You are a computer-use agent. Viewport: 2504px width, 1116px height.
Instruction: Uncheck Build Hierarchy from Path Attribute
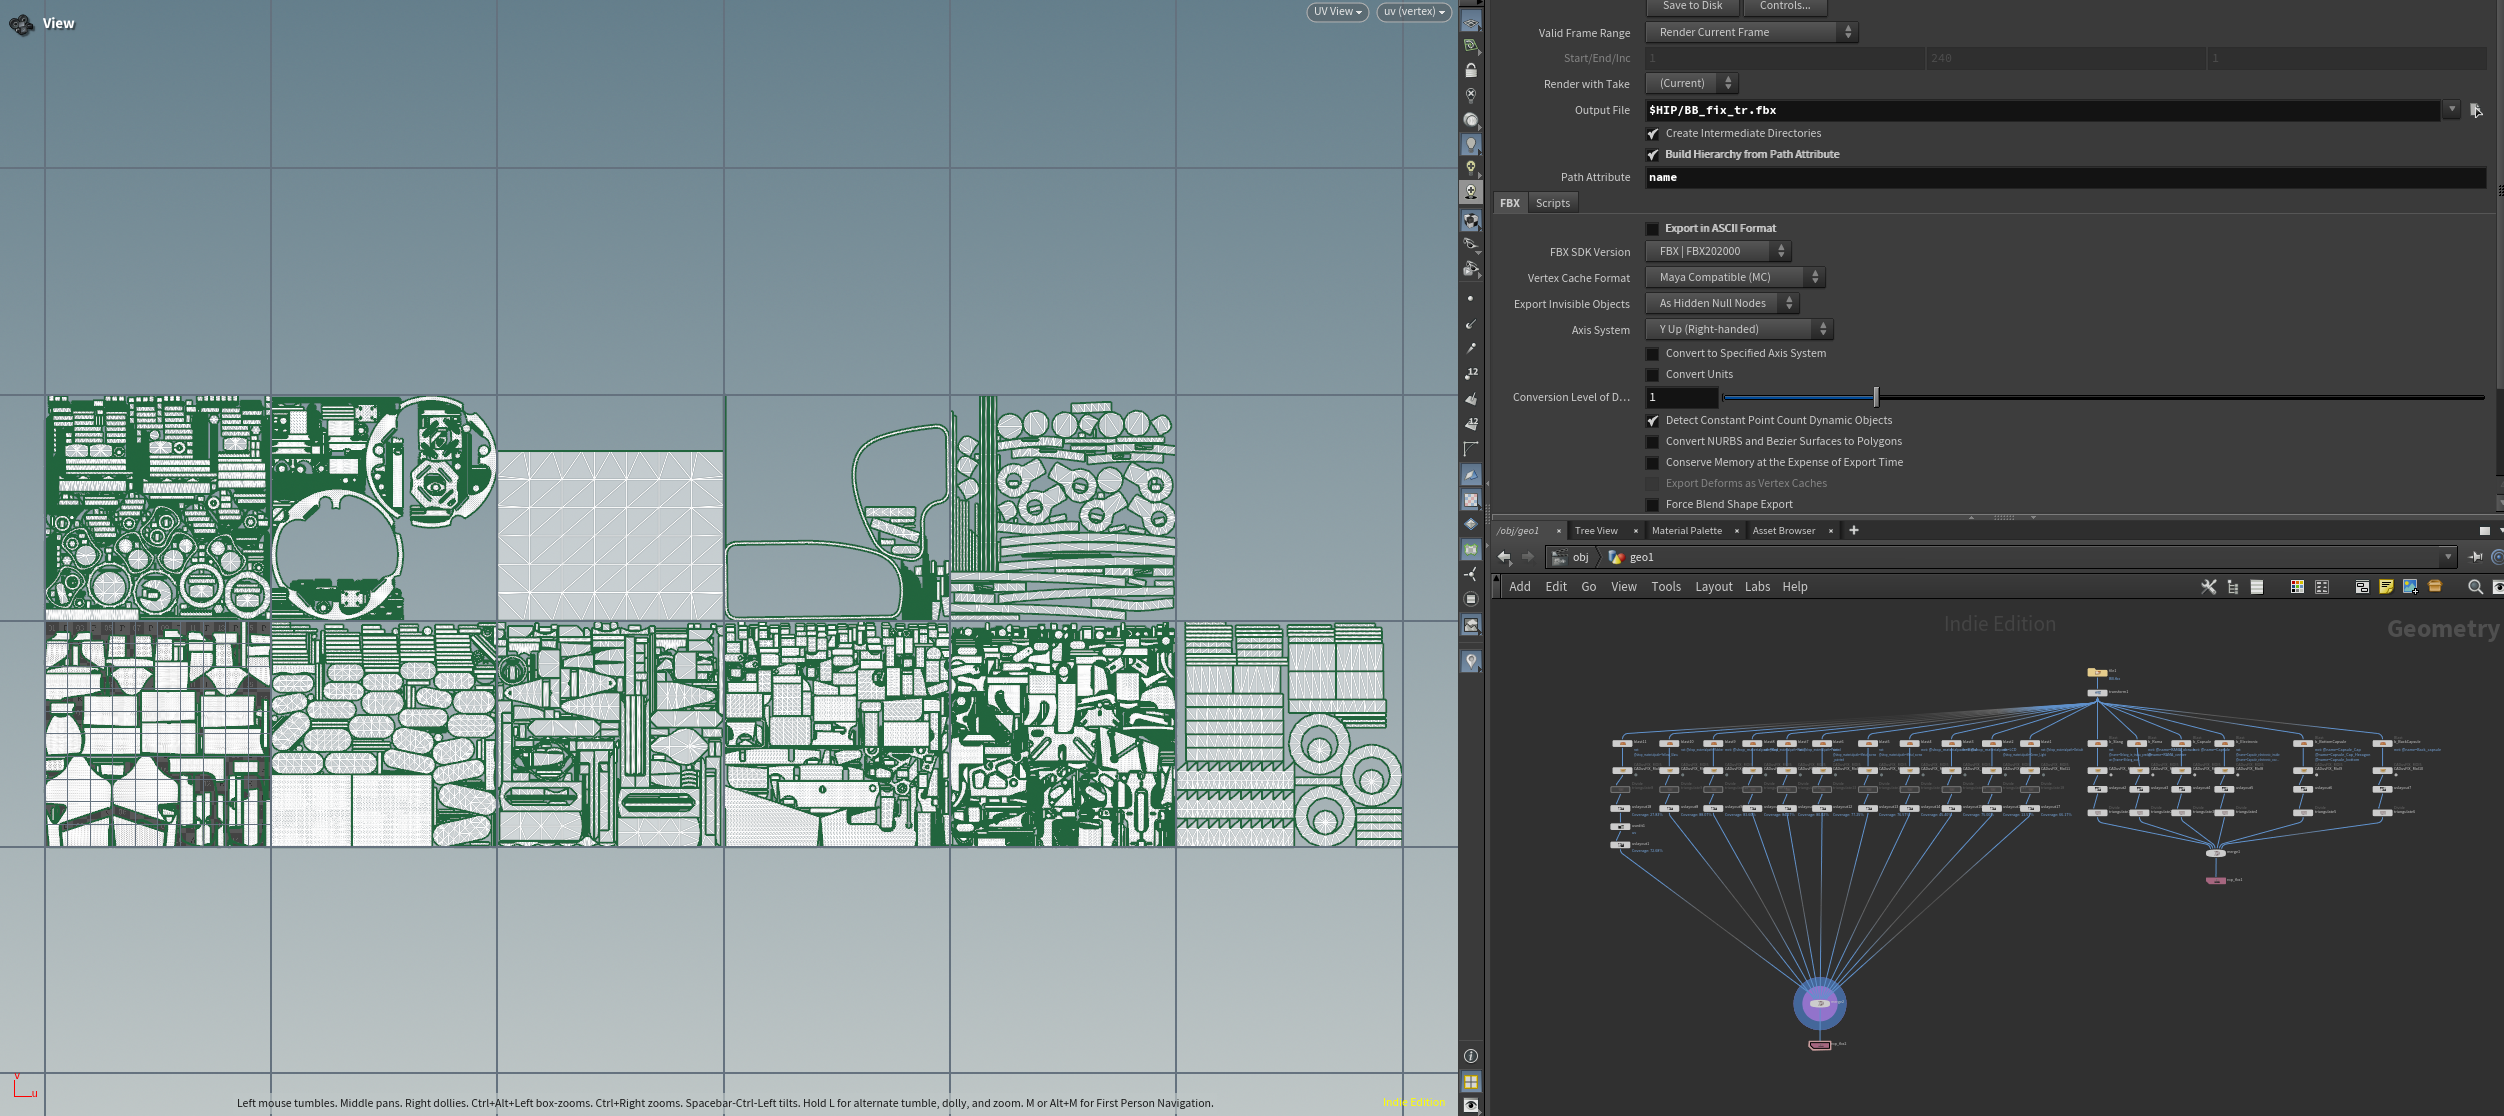pos(1653,155)
